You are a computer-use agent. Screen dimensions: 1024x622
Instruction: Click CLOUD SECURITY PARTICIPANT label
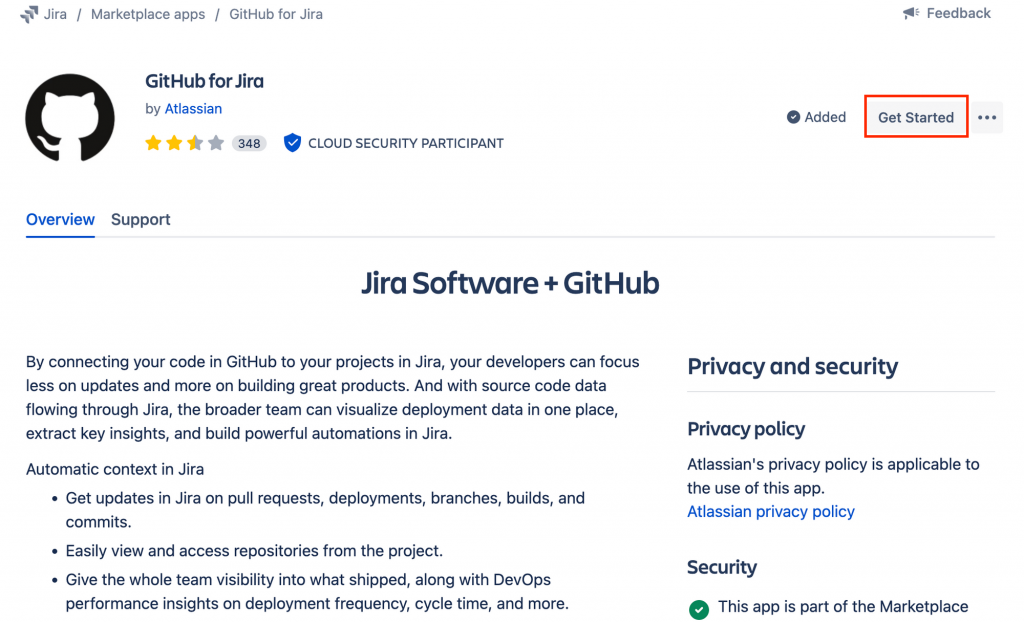(x=406, y=143)
